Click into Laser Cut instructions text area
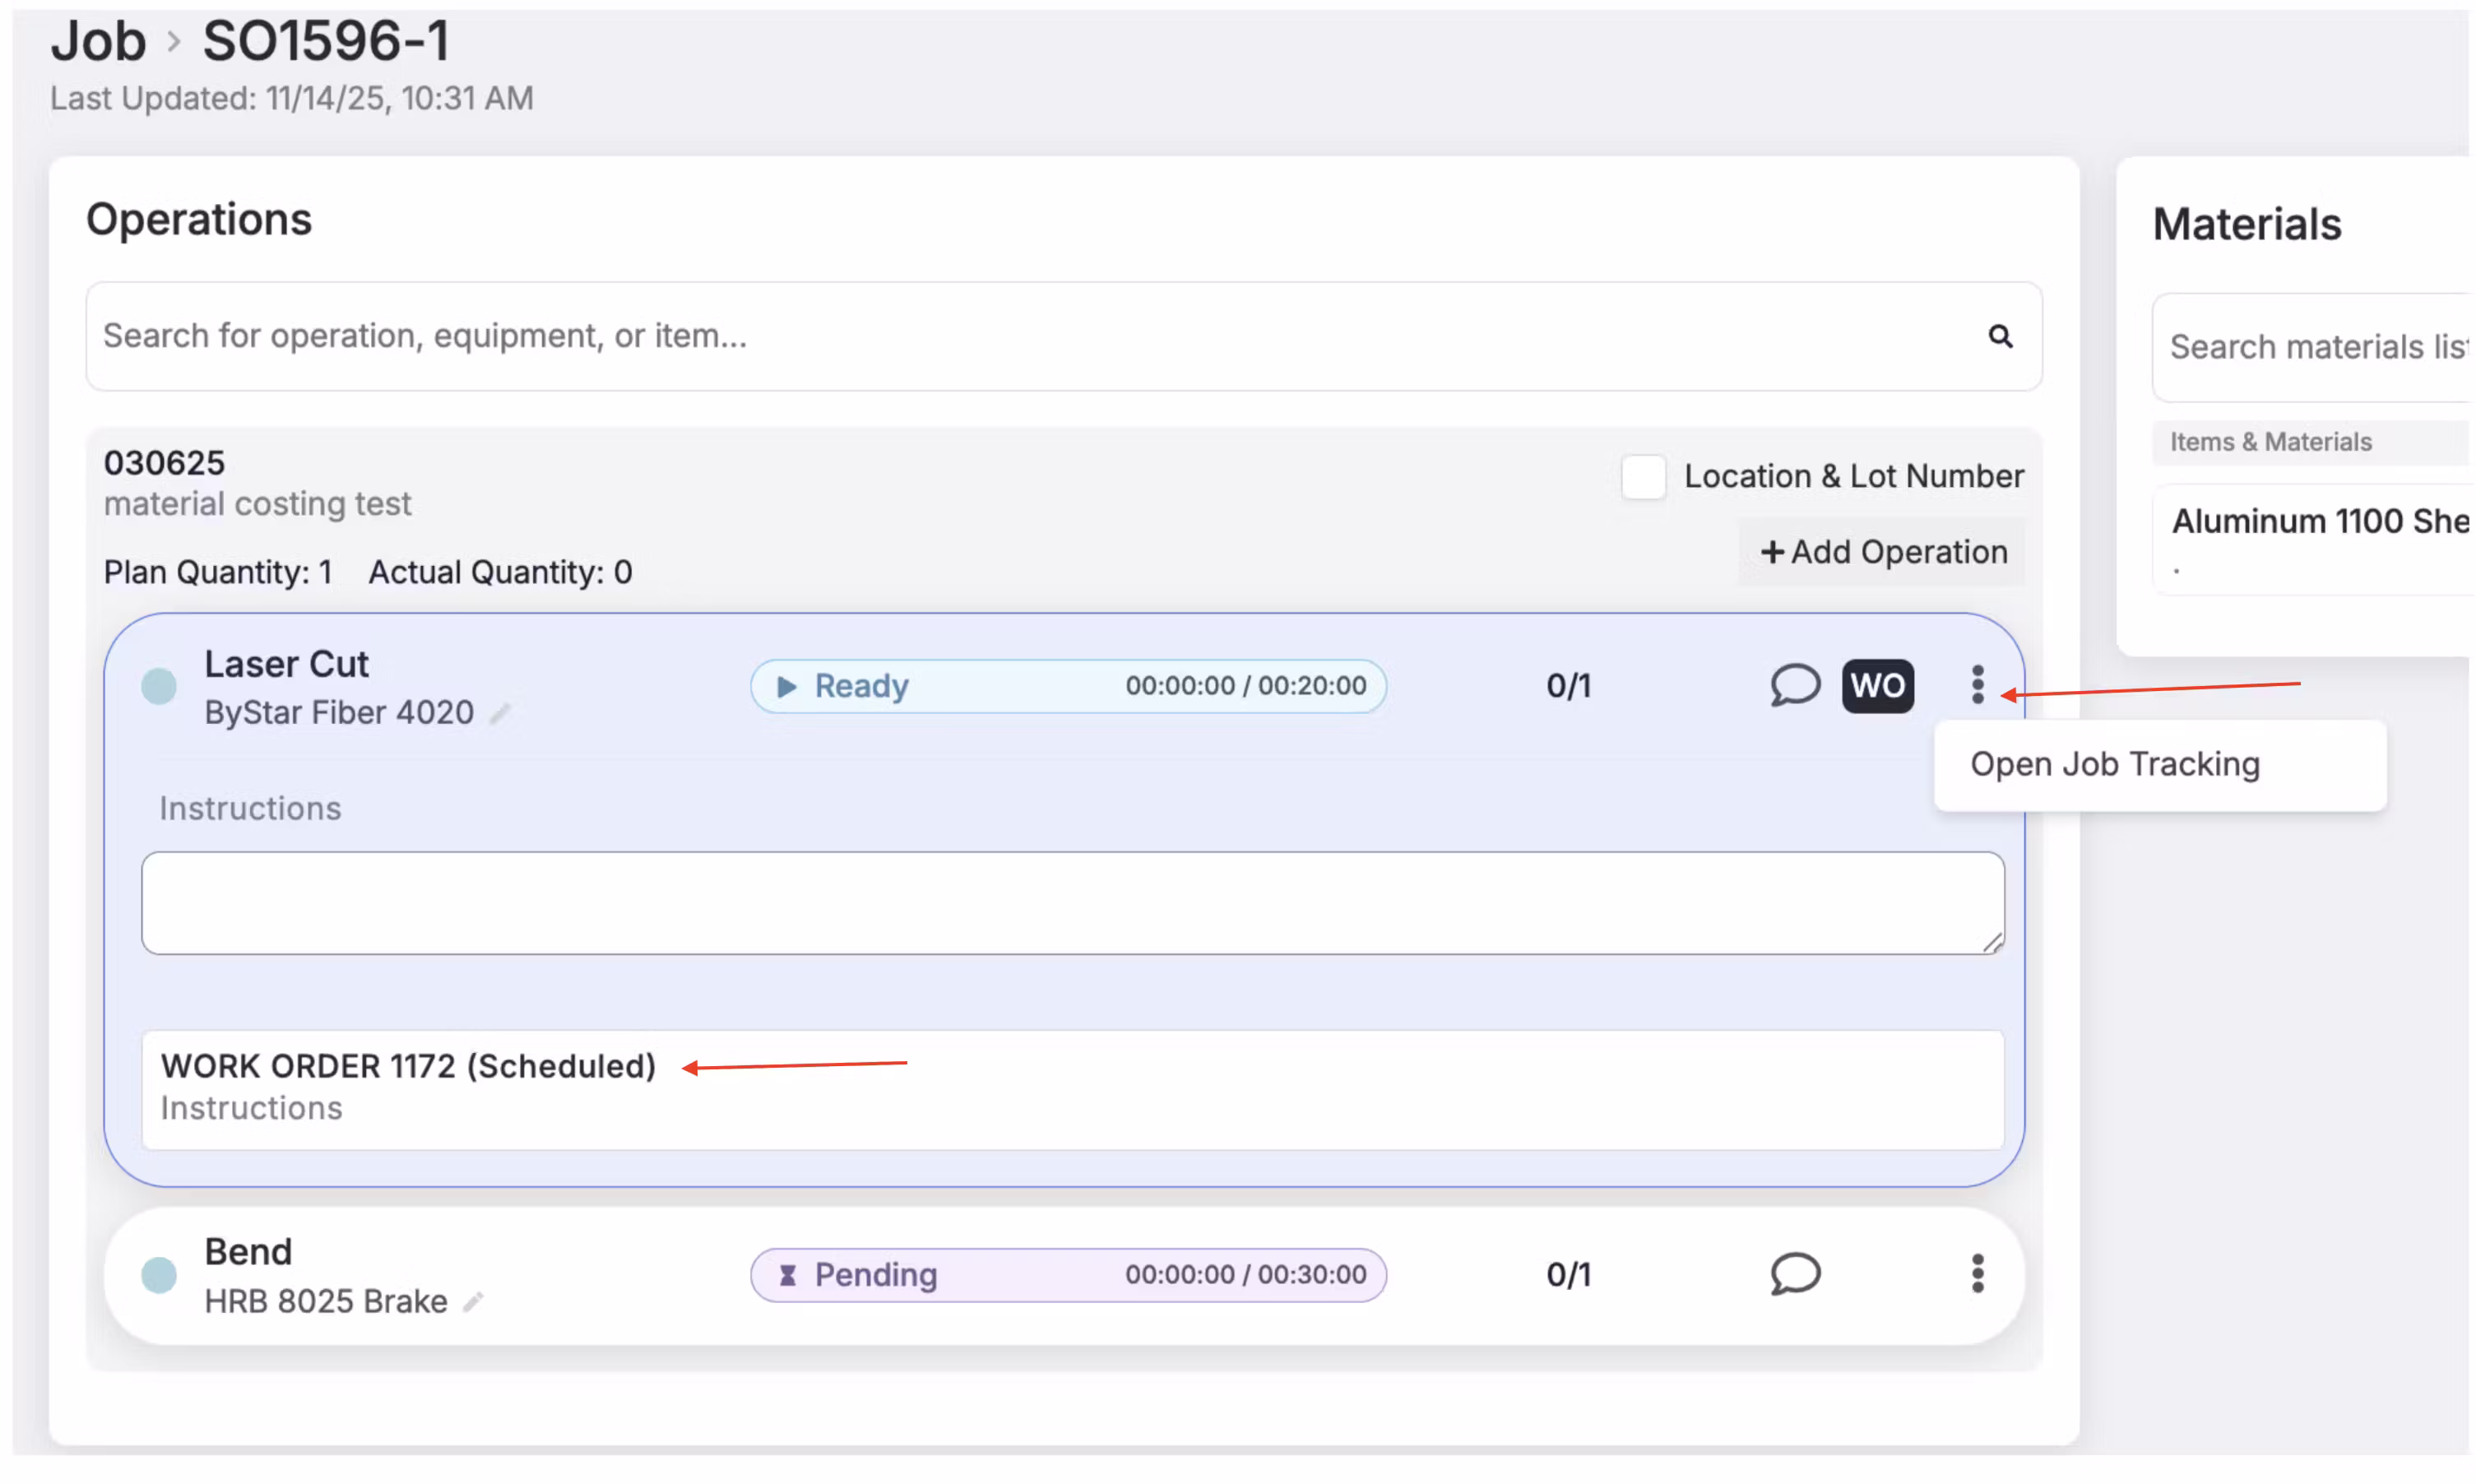Image resolution: width=2476 pixels, height=1484 pixels. pyautogui.click(x=1070, y=903)
